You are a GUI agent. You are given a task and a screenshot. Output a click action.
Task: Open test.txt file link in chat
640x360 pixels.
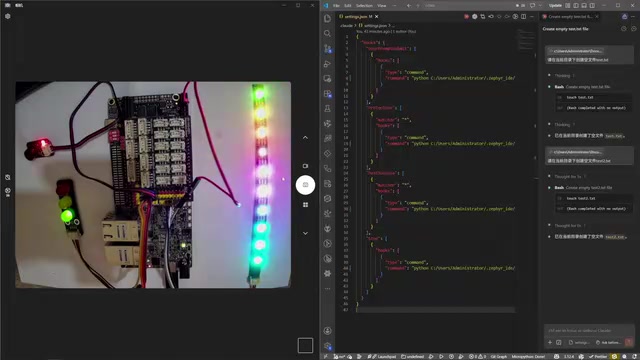pyautogui.click(x=613, y=136)
